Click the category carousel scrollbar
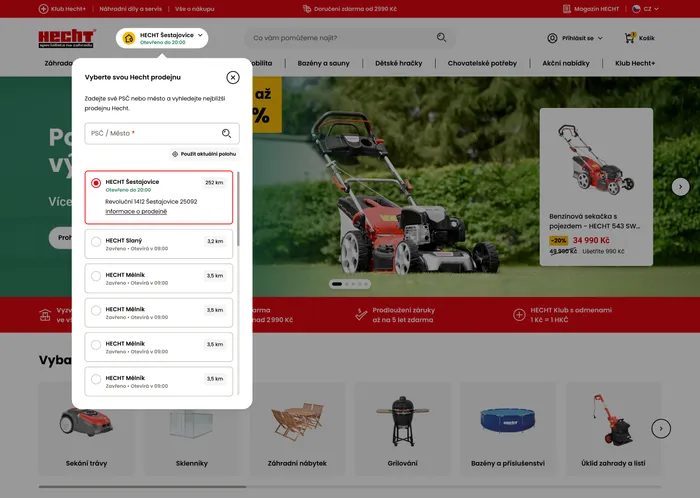Viewport: 700px width, 498px height. pyautogui.click(x=142, y=487)
